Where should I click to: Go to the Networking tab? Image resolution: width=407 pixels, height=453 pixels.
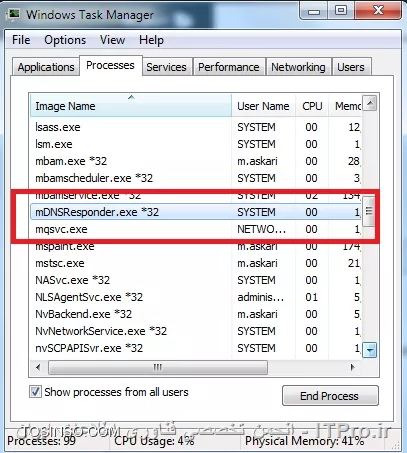298,67
